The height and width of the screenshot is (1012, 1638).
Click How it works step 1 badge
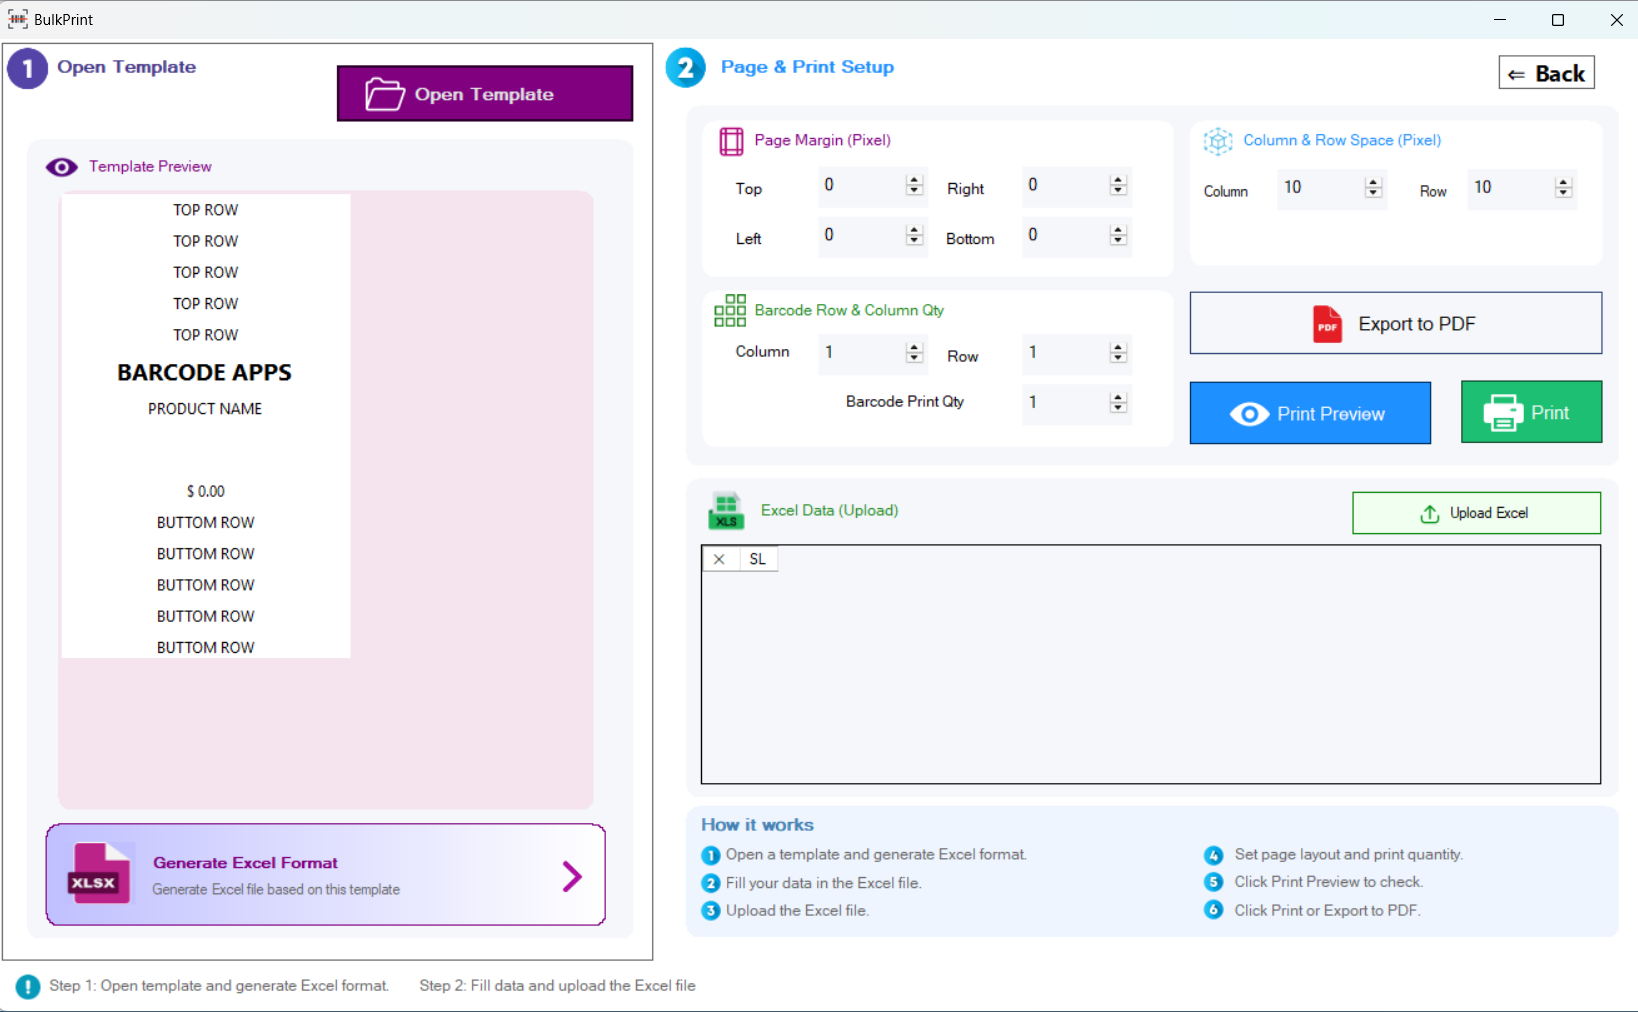(711, 855)
